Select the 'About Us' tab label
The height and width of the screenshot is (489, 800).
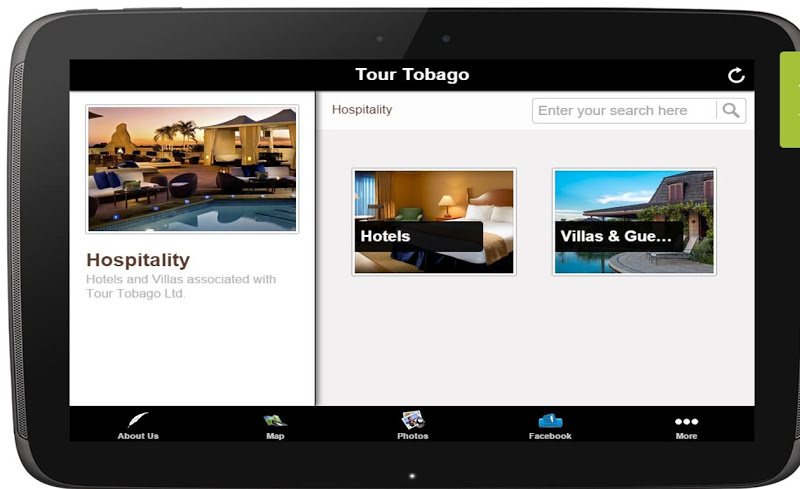point(138,436)
